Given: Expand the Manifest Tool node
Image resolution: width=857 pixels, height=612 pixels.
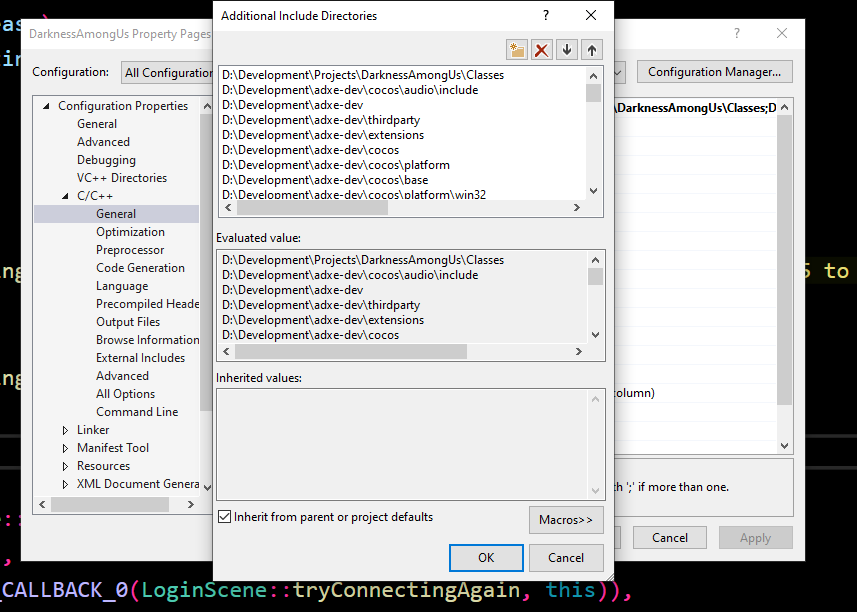Looking at the screenshot, I should [66, 449].
